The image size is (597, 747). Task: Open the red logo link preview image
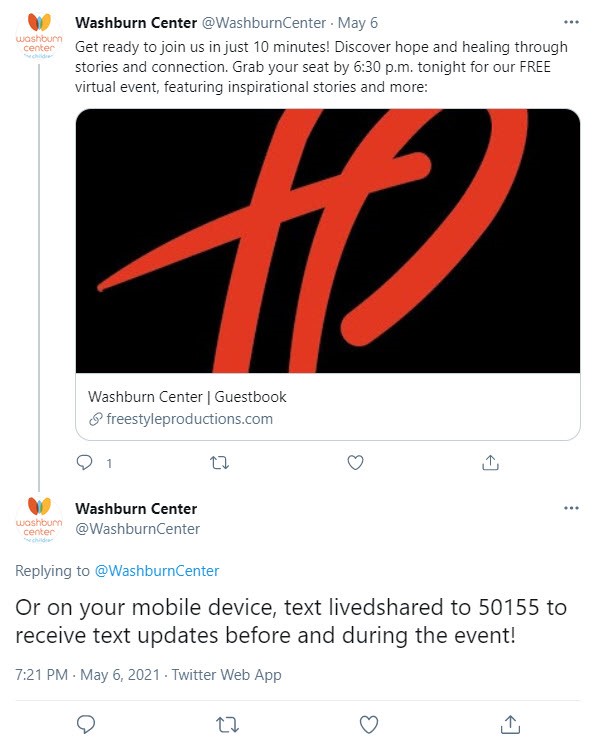328,241
